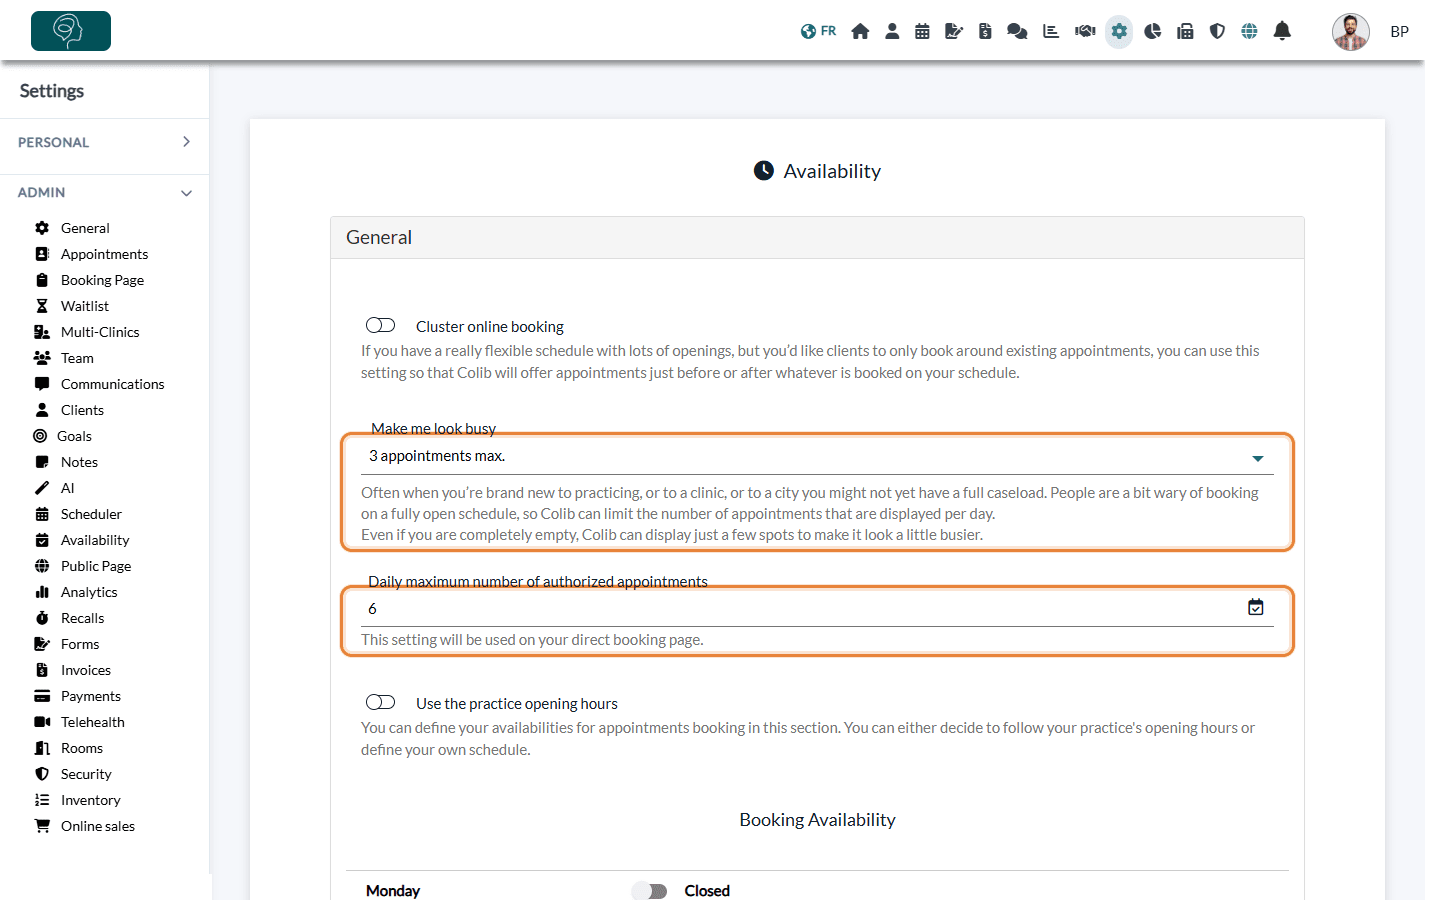Open the home icon in top bar

click(x=860, y=31)
